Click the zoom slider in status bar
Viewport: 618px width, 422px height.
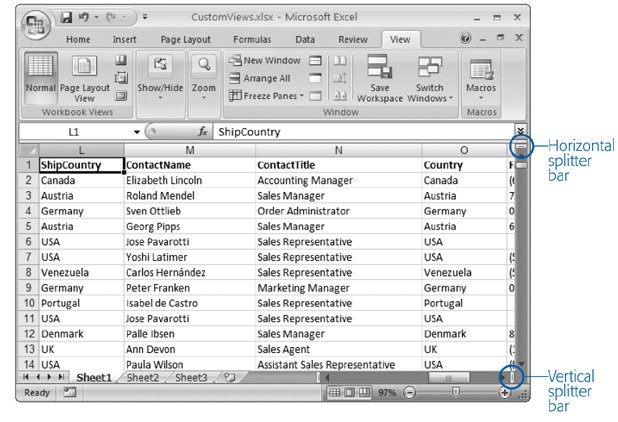coord(455,393)
